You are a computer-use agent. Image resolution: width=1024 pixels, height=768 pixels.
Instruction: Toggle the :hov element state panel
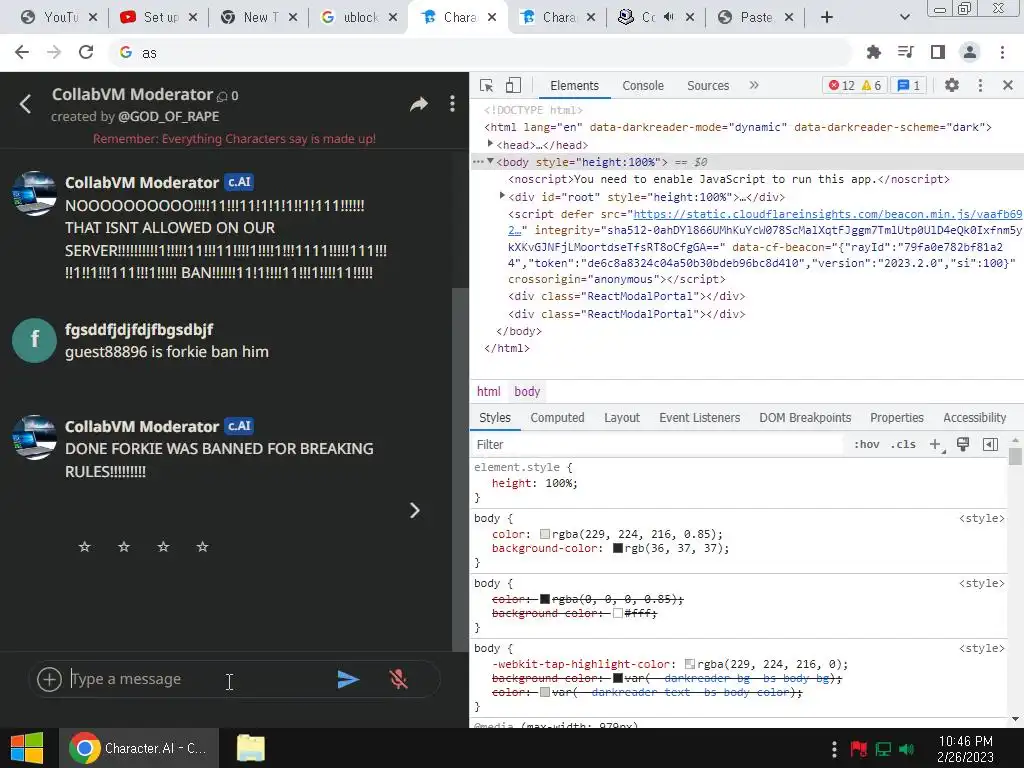coord(867,445)
